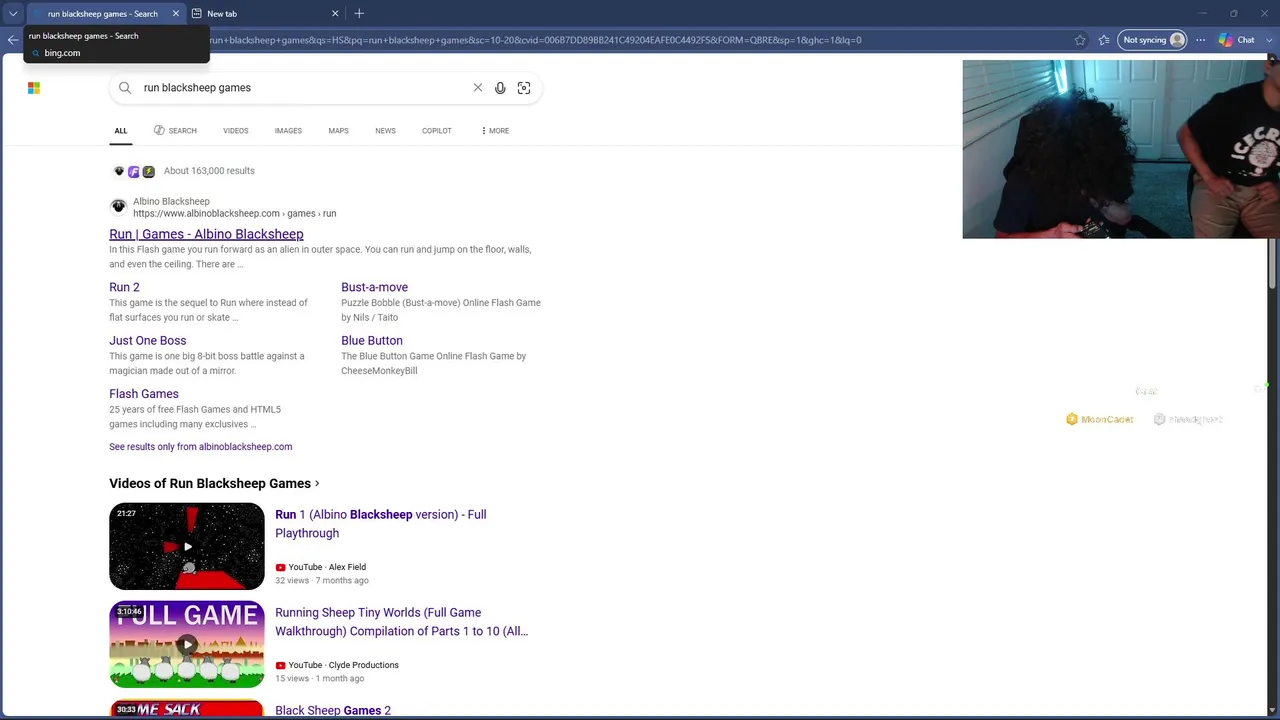
Task: Expand Videos of Run Blacksheep Games heading
Action: tap(214, 484)
